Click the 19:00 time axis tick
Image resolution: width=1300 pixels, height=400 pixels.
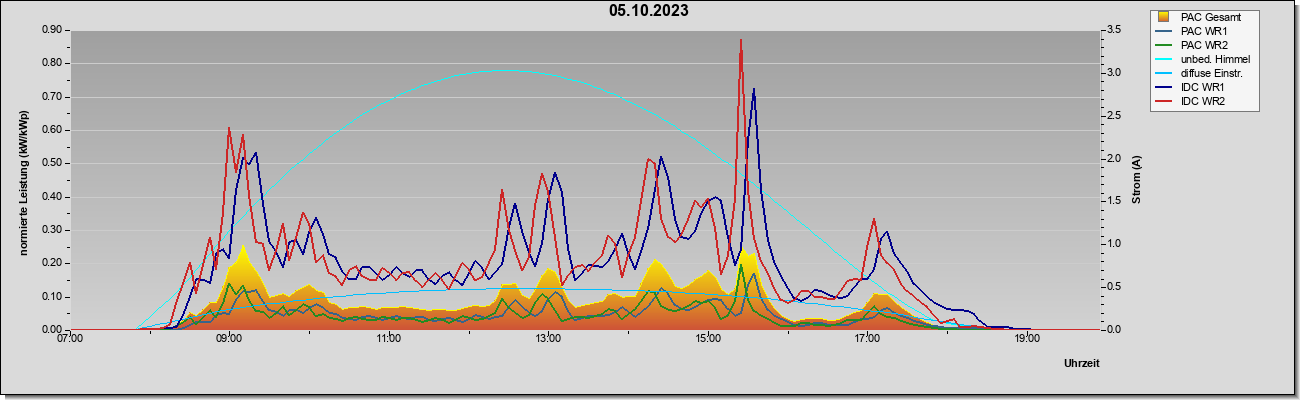[1026, 339]
